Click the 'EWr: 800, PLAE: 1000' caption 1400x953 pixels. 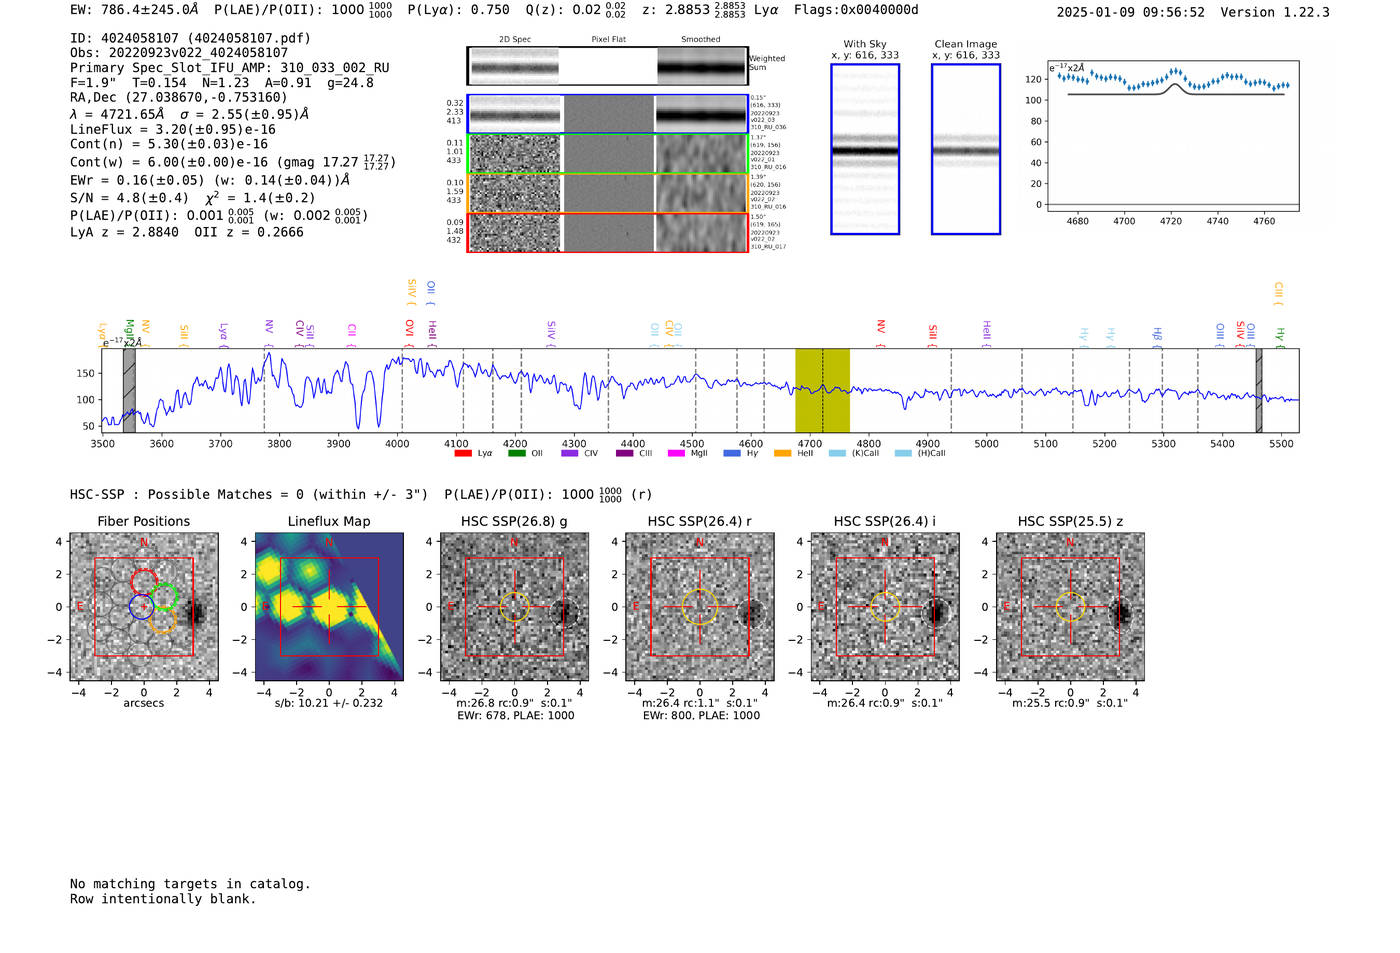(x=701, y=716)
